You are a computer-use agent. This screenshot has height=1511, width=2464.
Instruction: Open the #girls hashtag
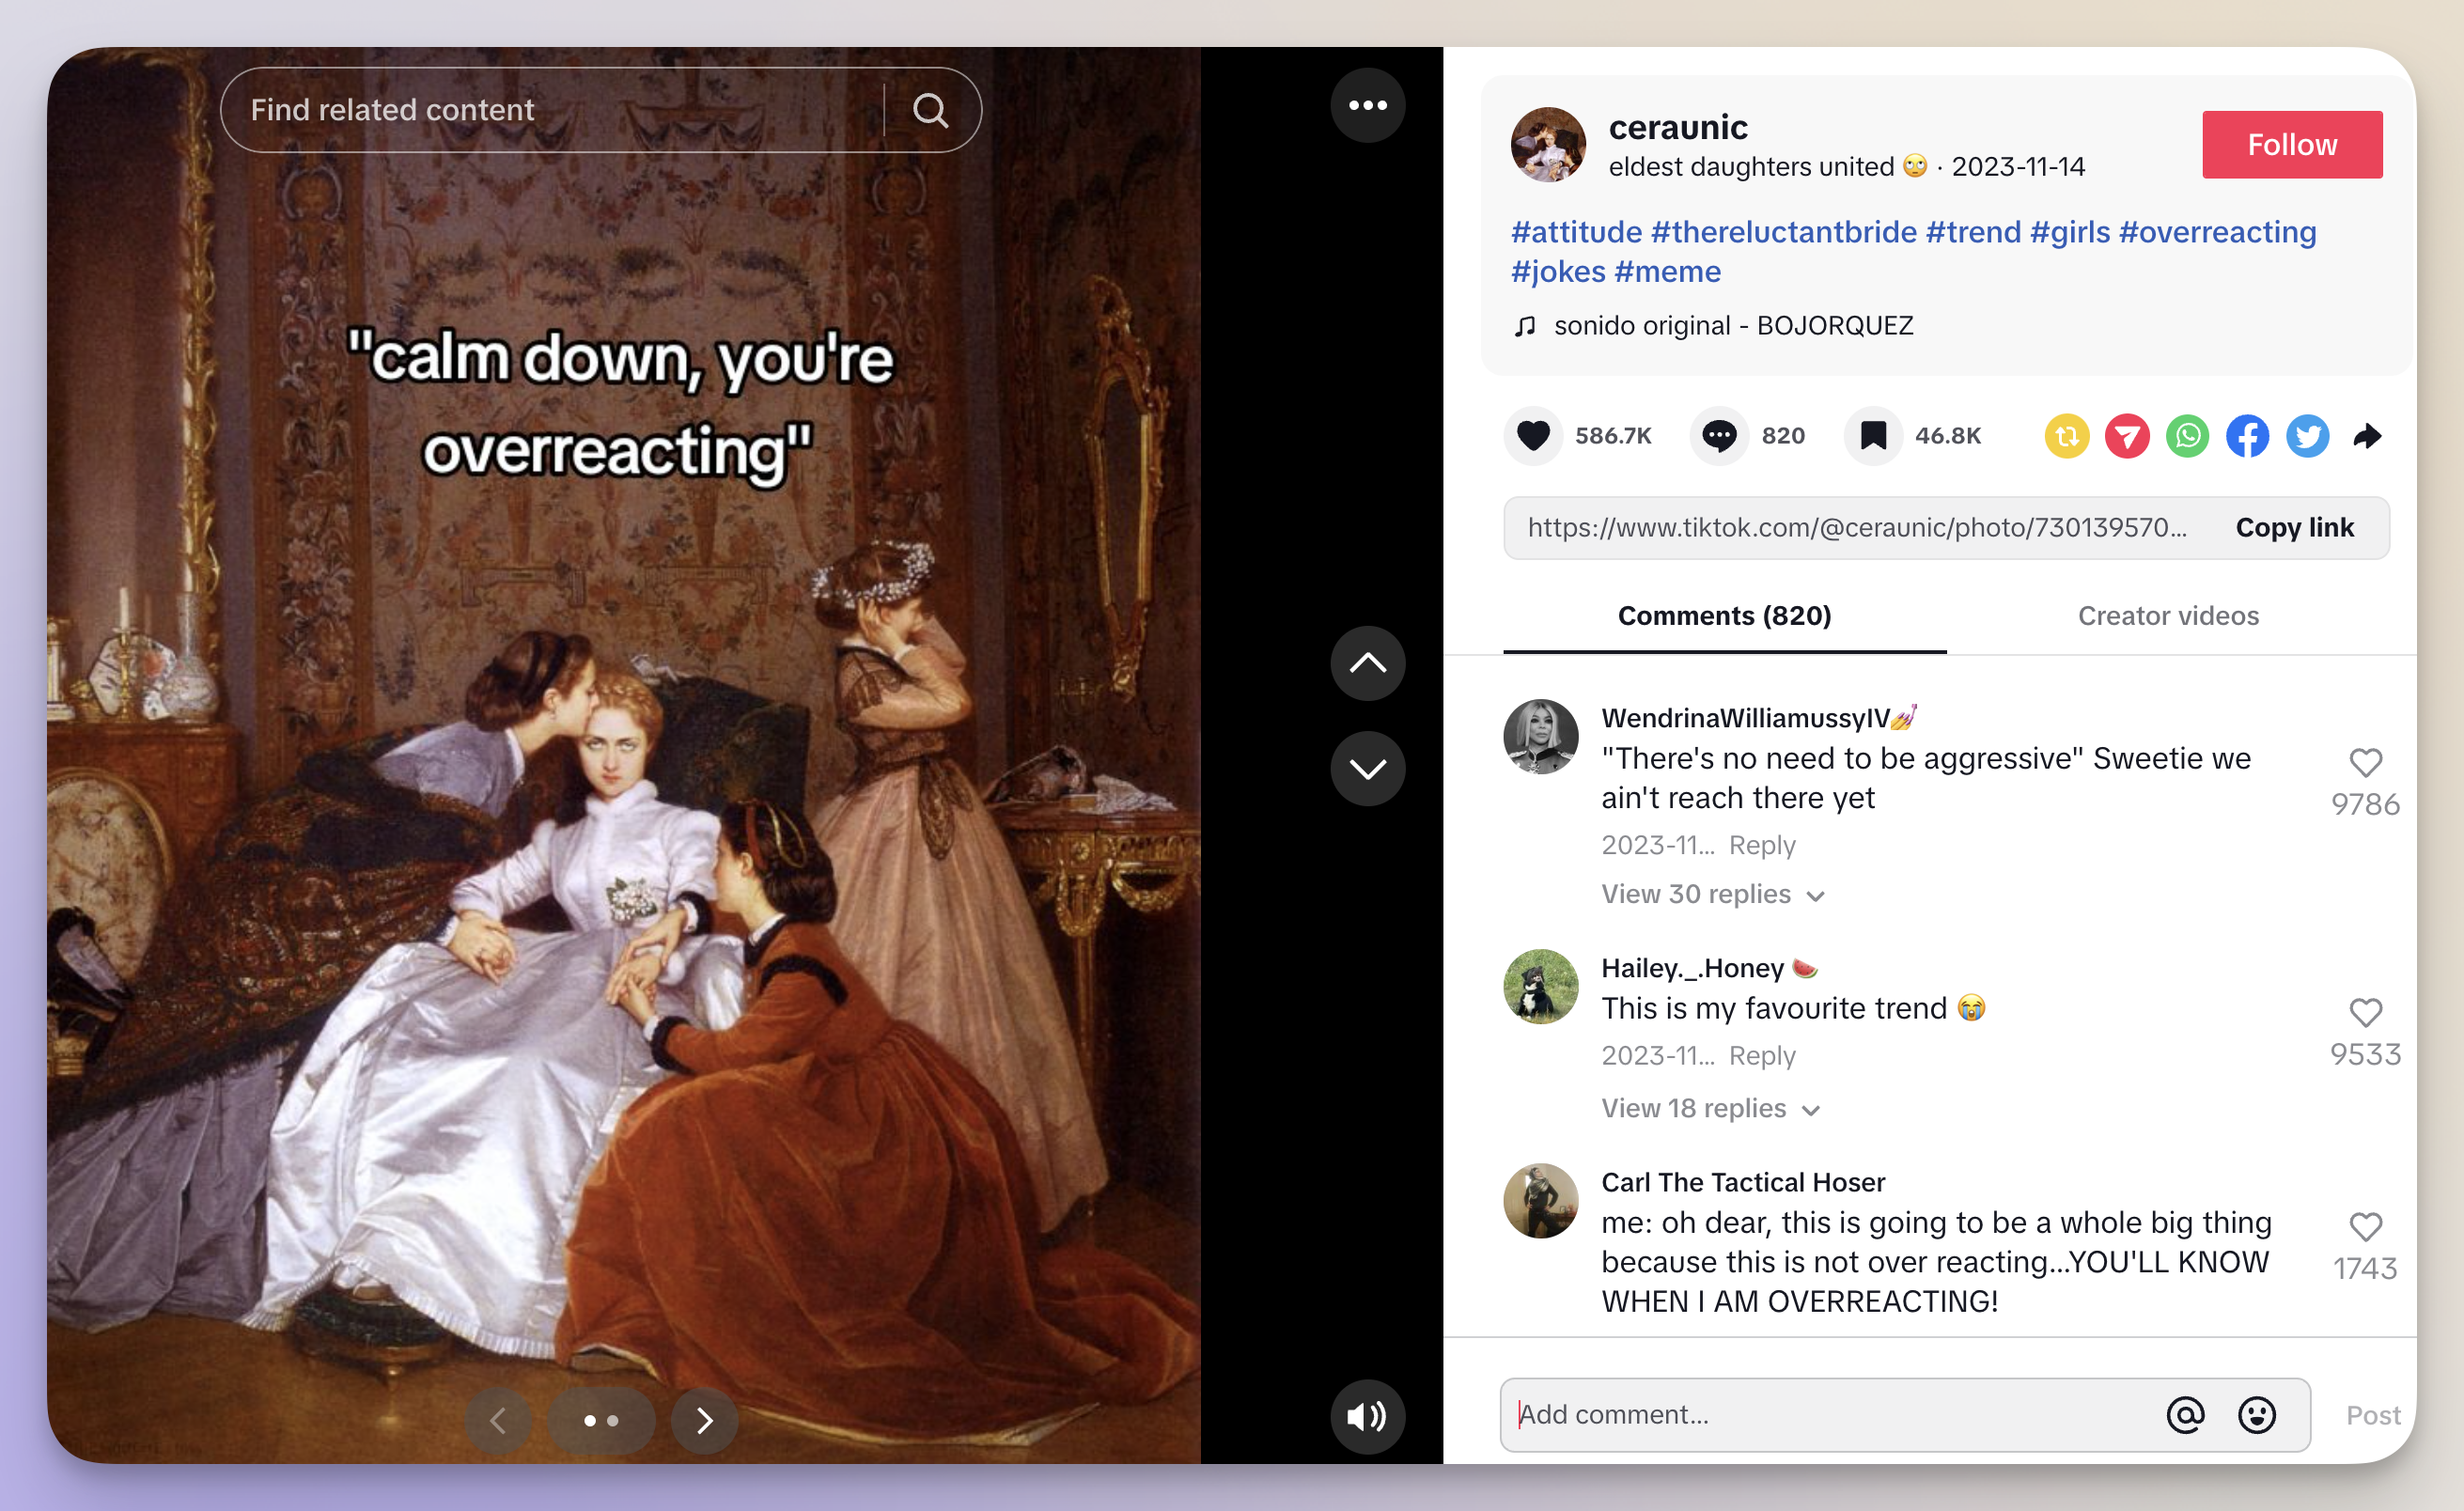point(2070,232)
